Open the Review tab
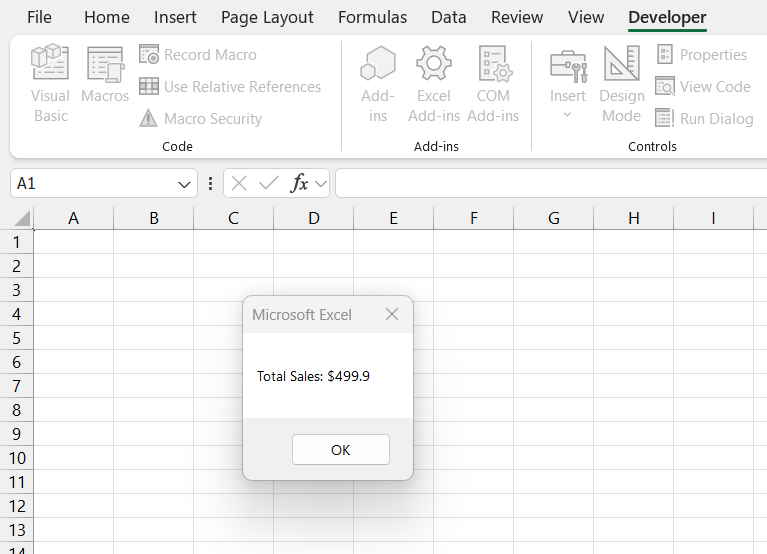 (x=517, y=17)
